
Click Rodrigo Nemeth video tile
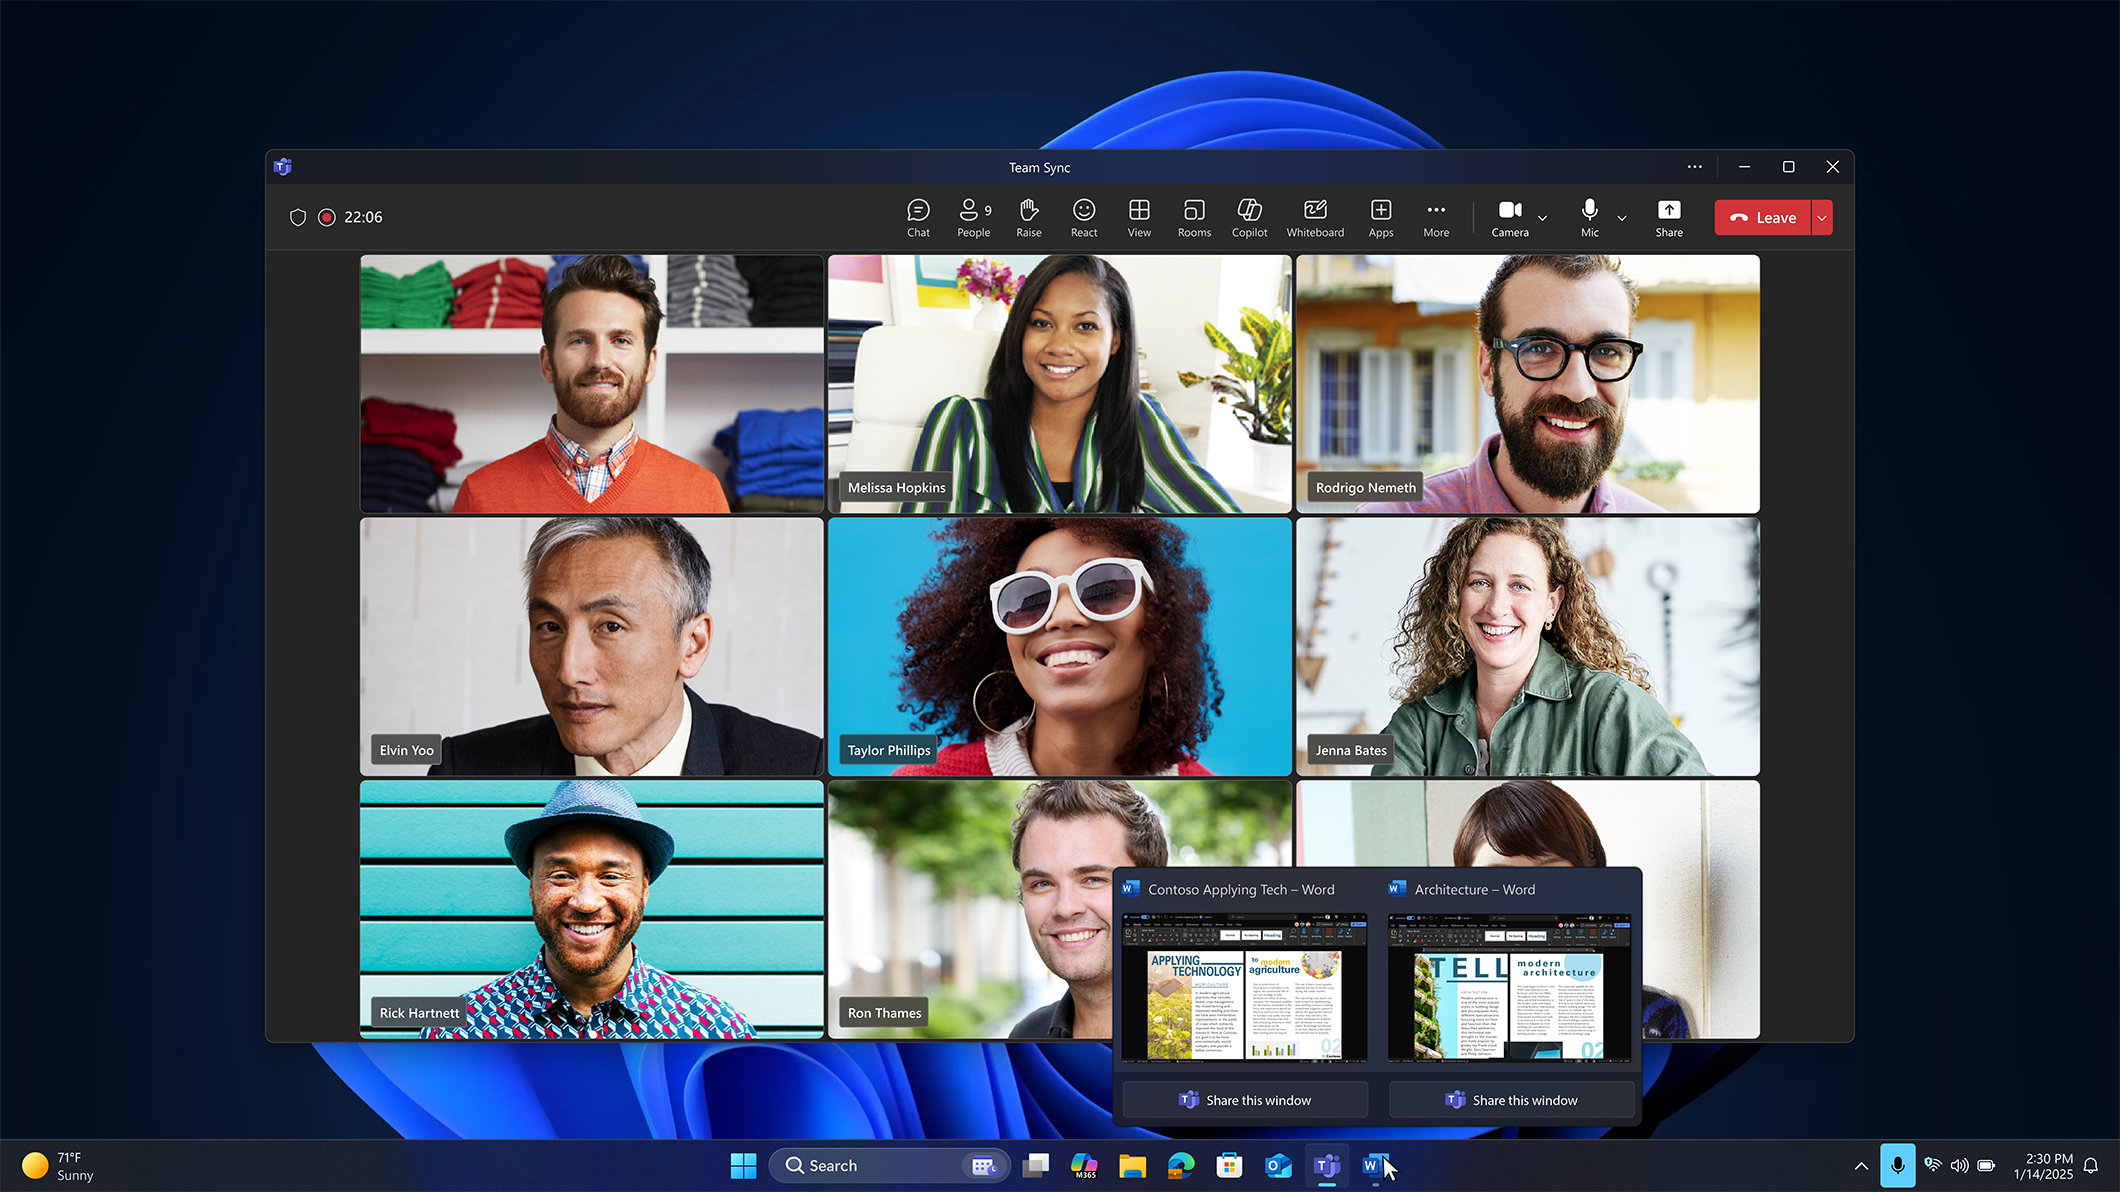coord(1528,384)
